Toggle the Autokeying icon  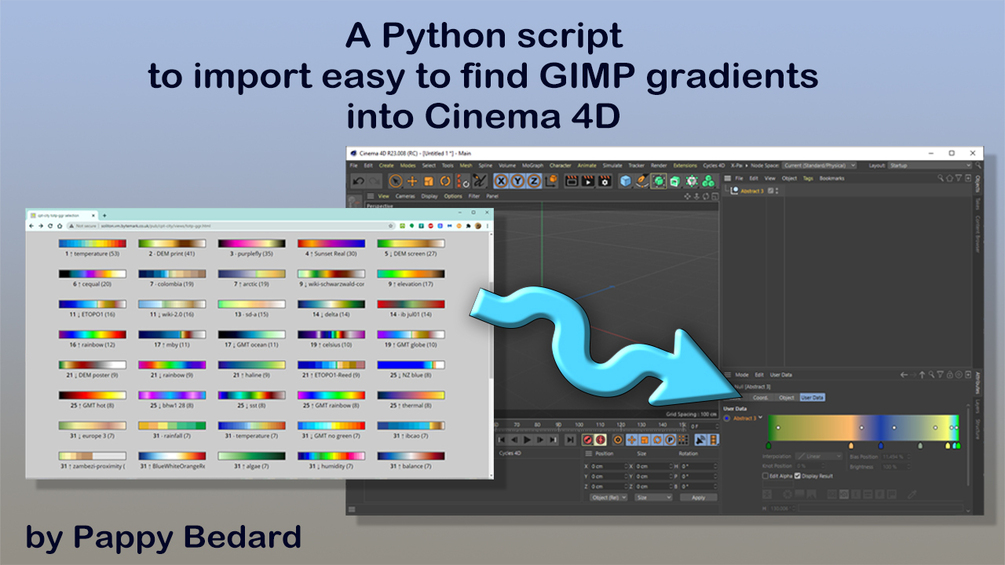tap(601, 439)
